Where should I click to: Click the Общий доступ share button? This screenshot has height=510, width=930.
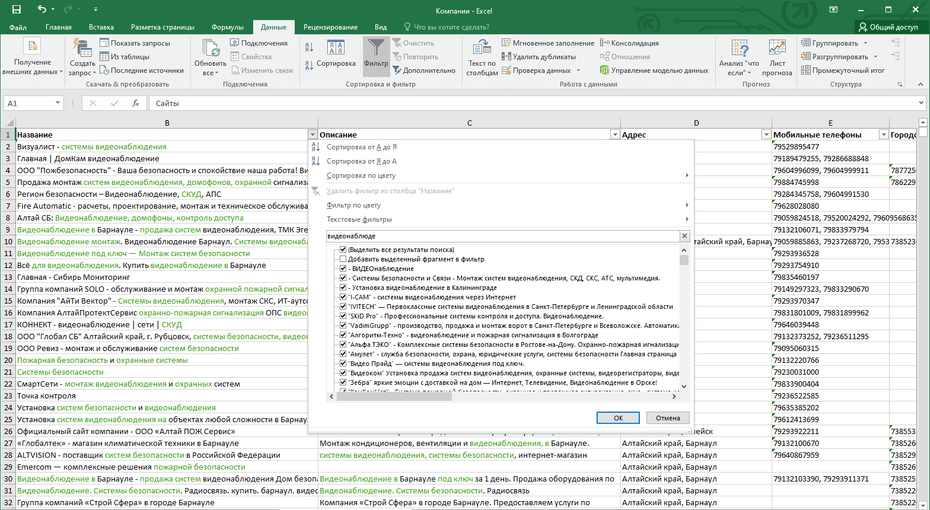pos(888,27)
